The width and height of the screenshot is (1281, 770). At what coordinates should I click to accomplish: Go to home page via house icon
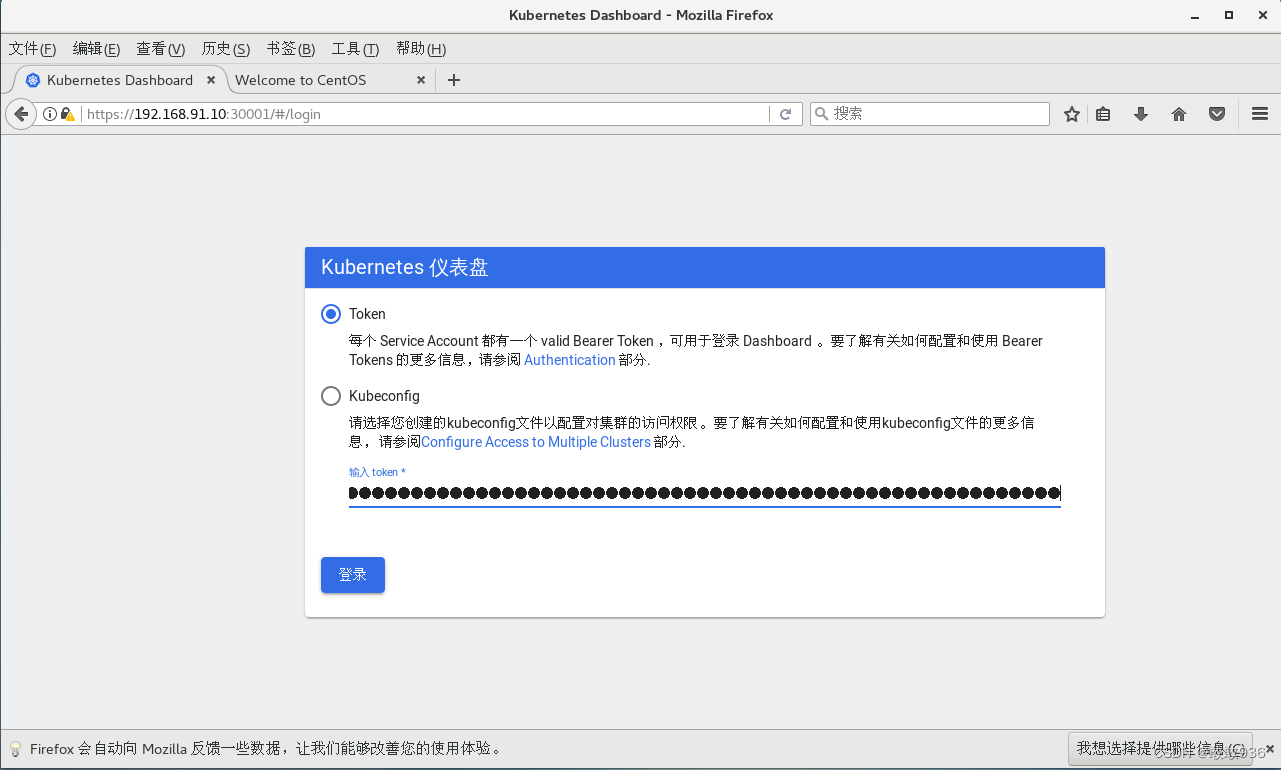[x=1179, y=114]
